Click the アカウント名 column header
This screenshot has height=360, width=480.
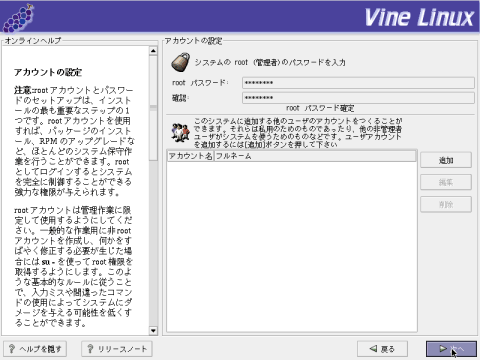coord(190,156)
